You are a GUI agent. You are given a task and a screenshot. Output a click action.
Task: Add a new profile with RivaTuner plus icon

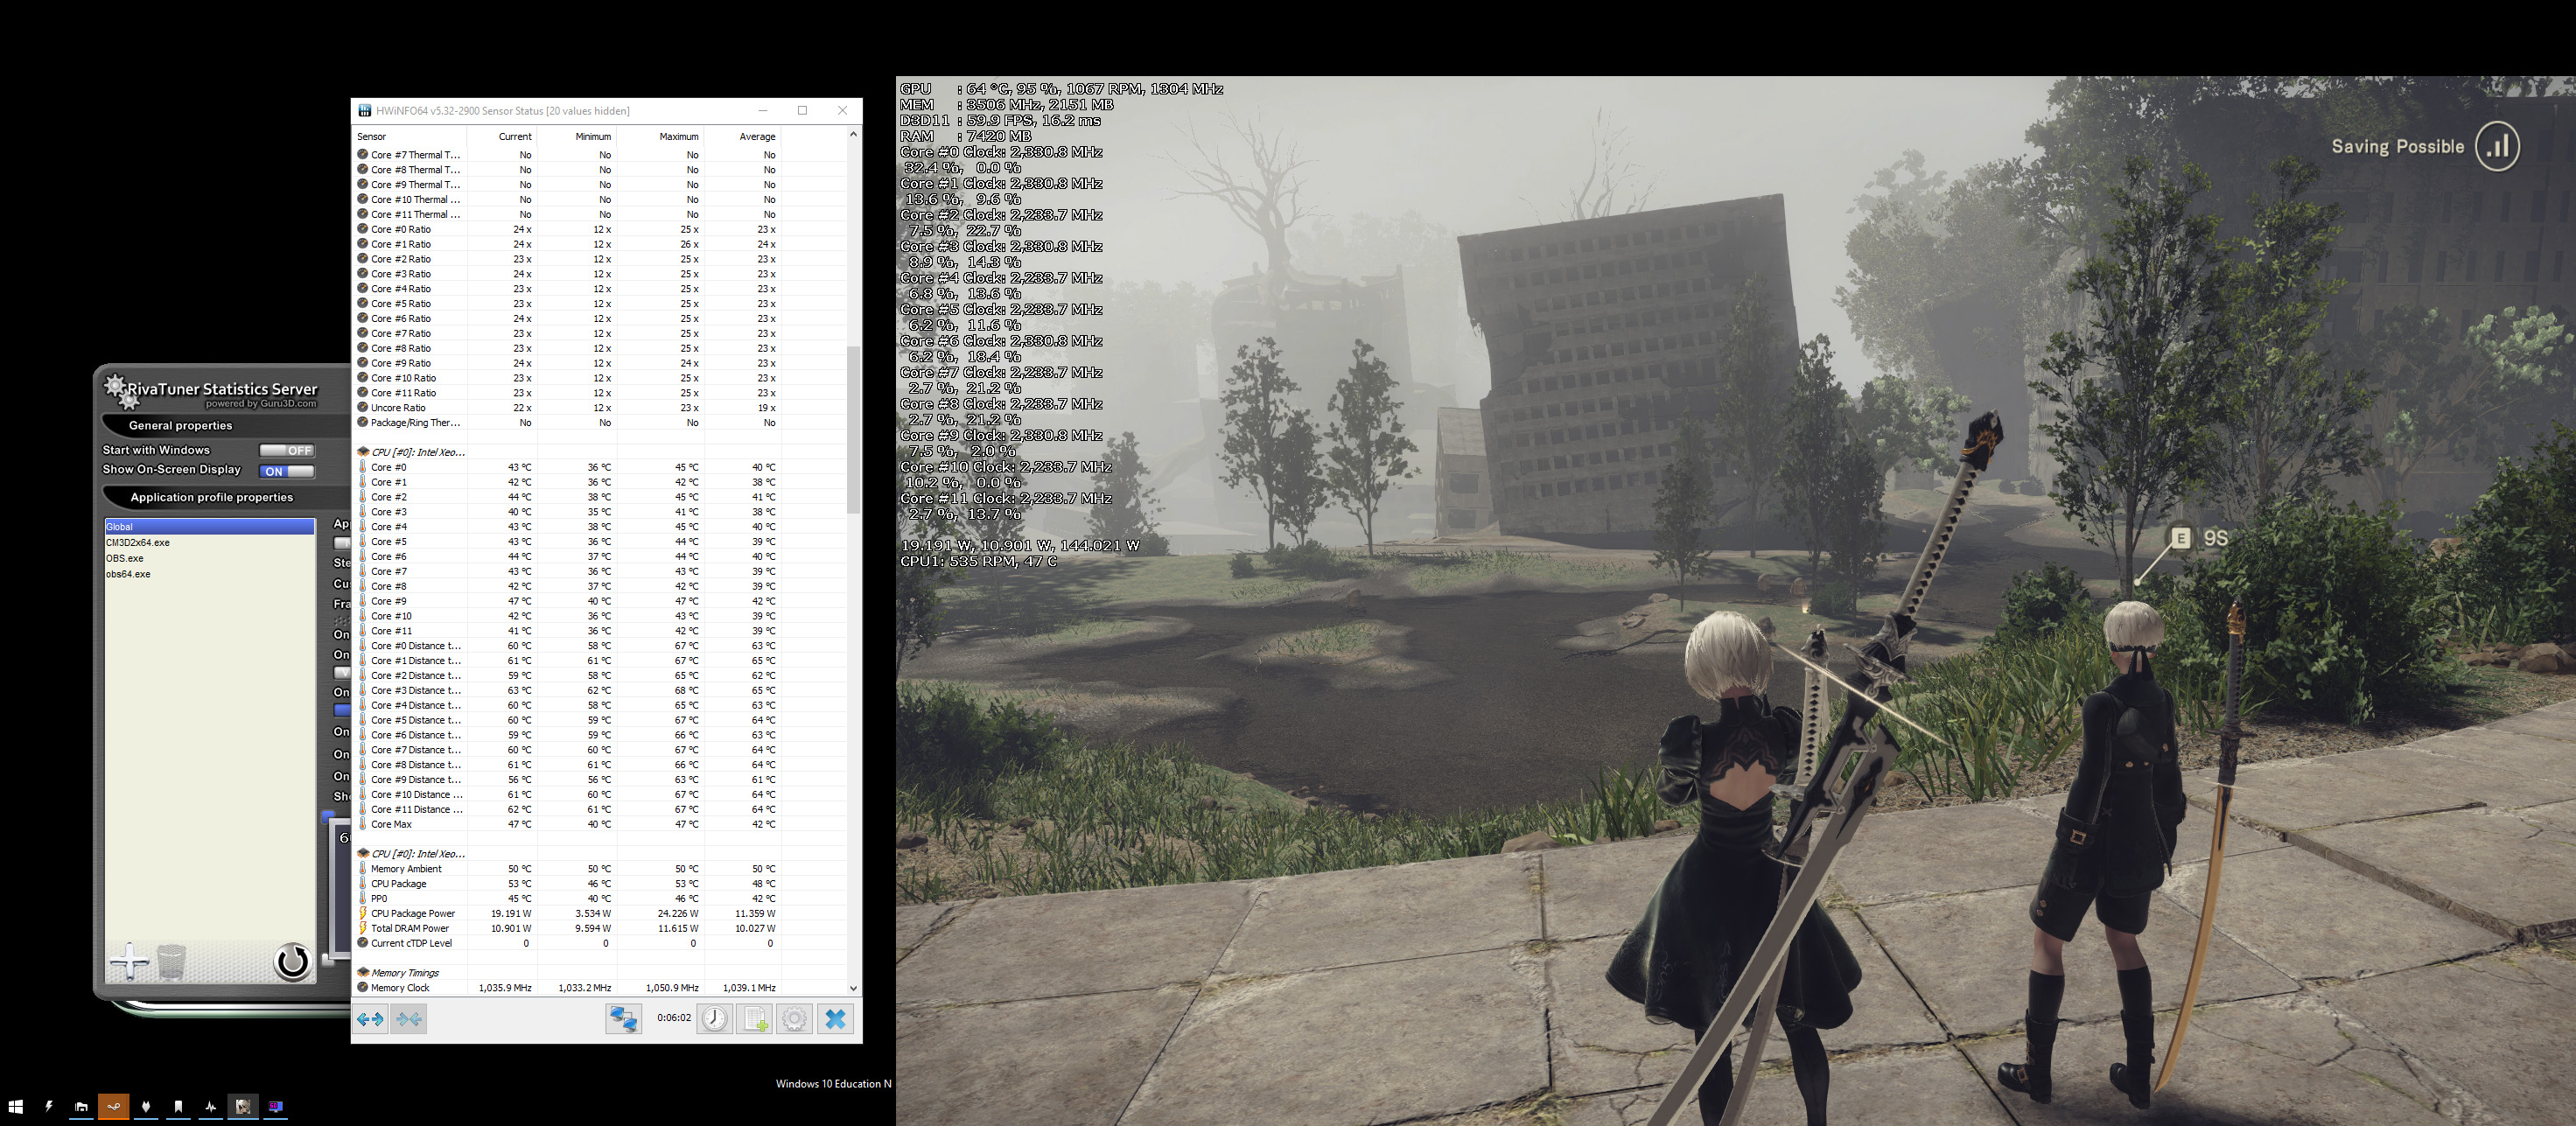click(x=129, y=962)
